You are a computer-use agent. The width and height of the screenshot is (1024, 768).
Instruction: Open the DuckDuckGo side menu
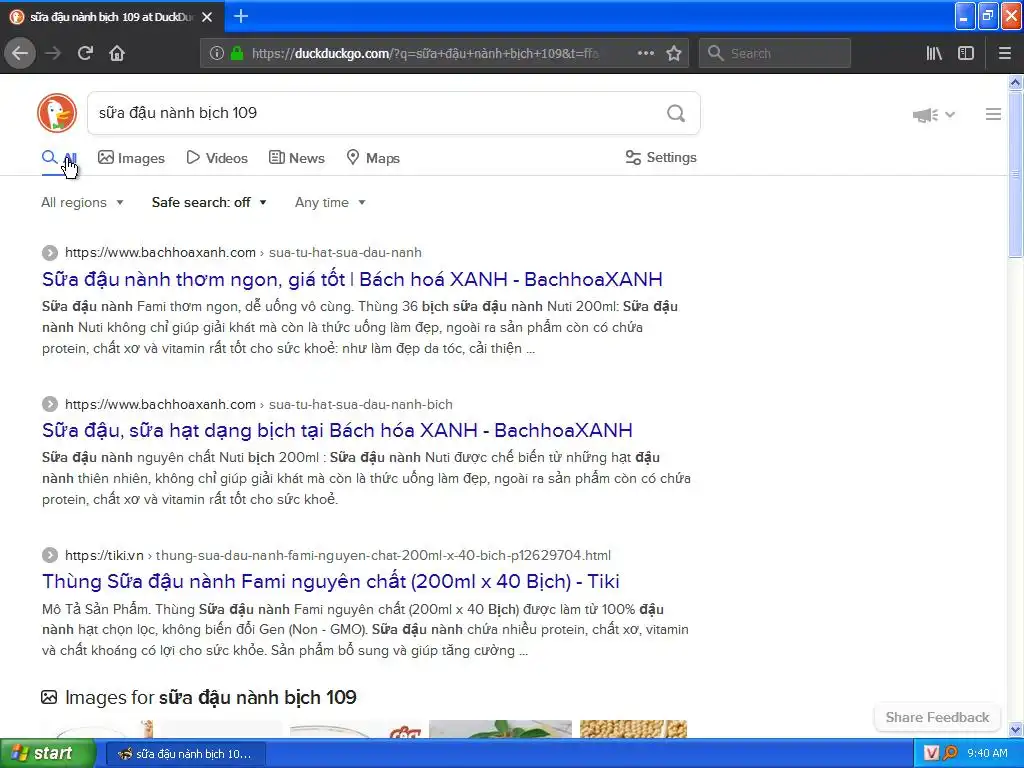pos(993,114)
